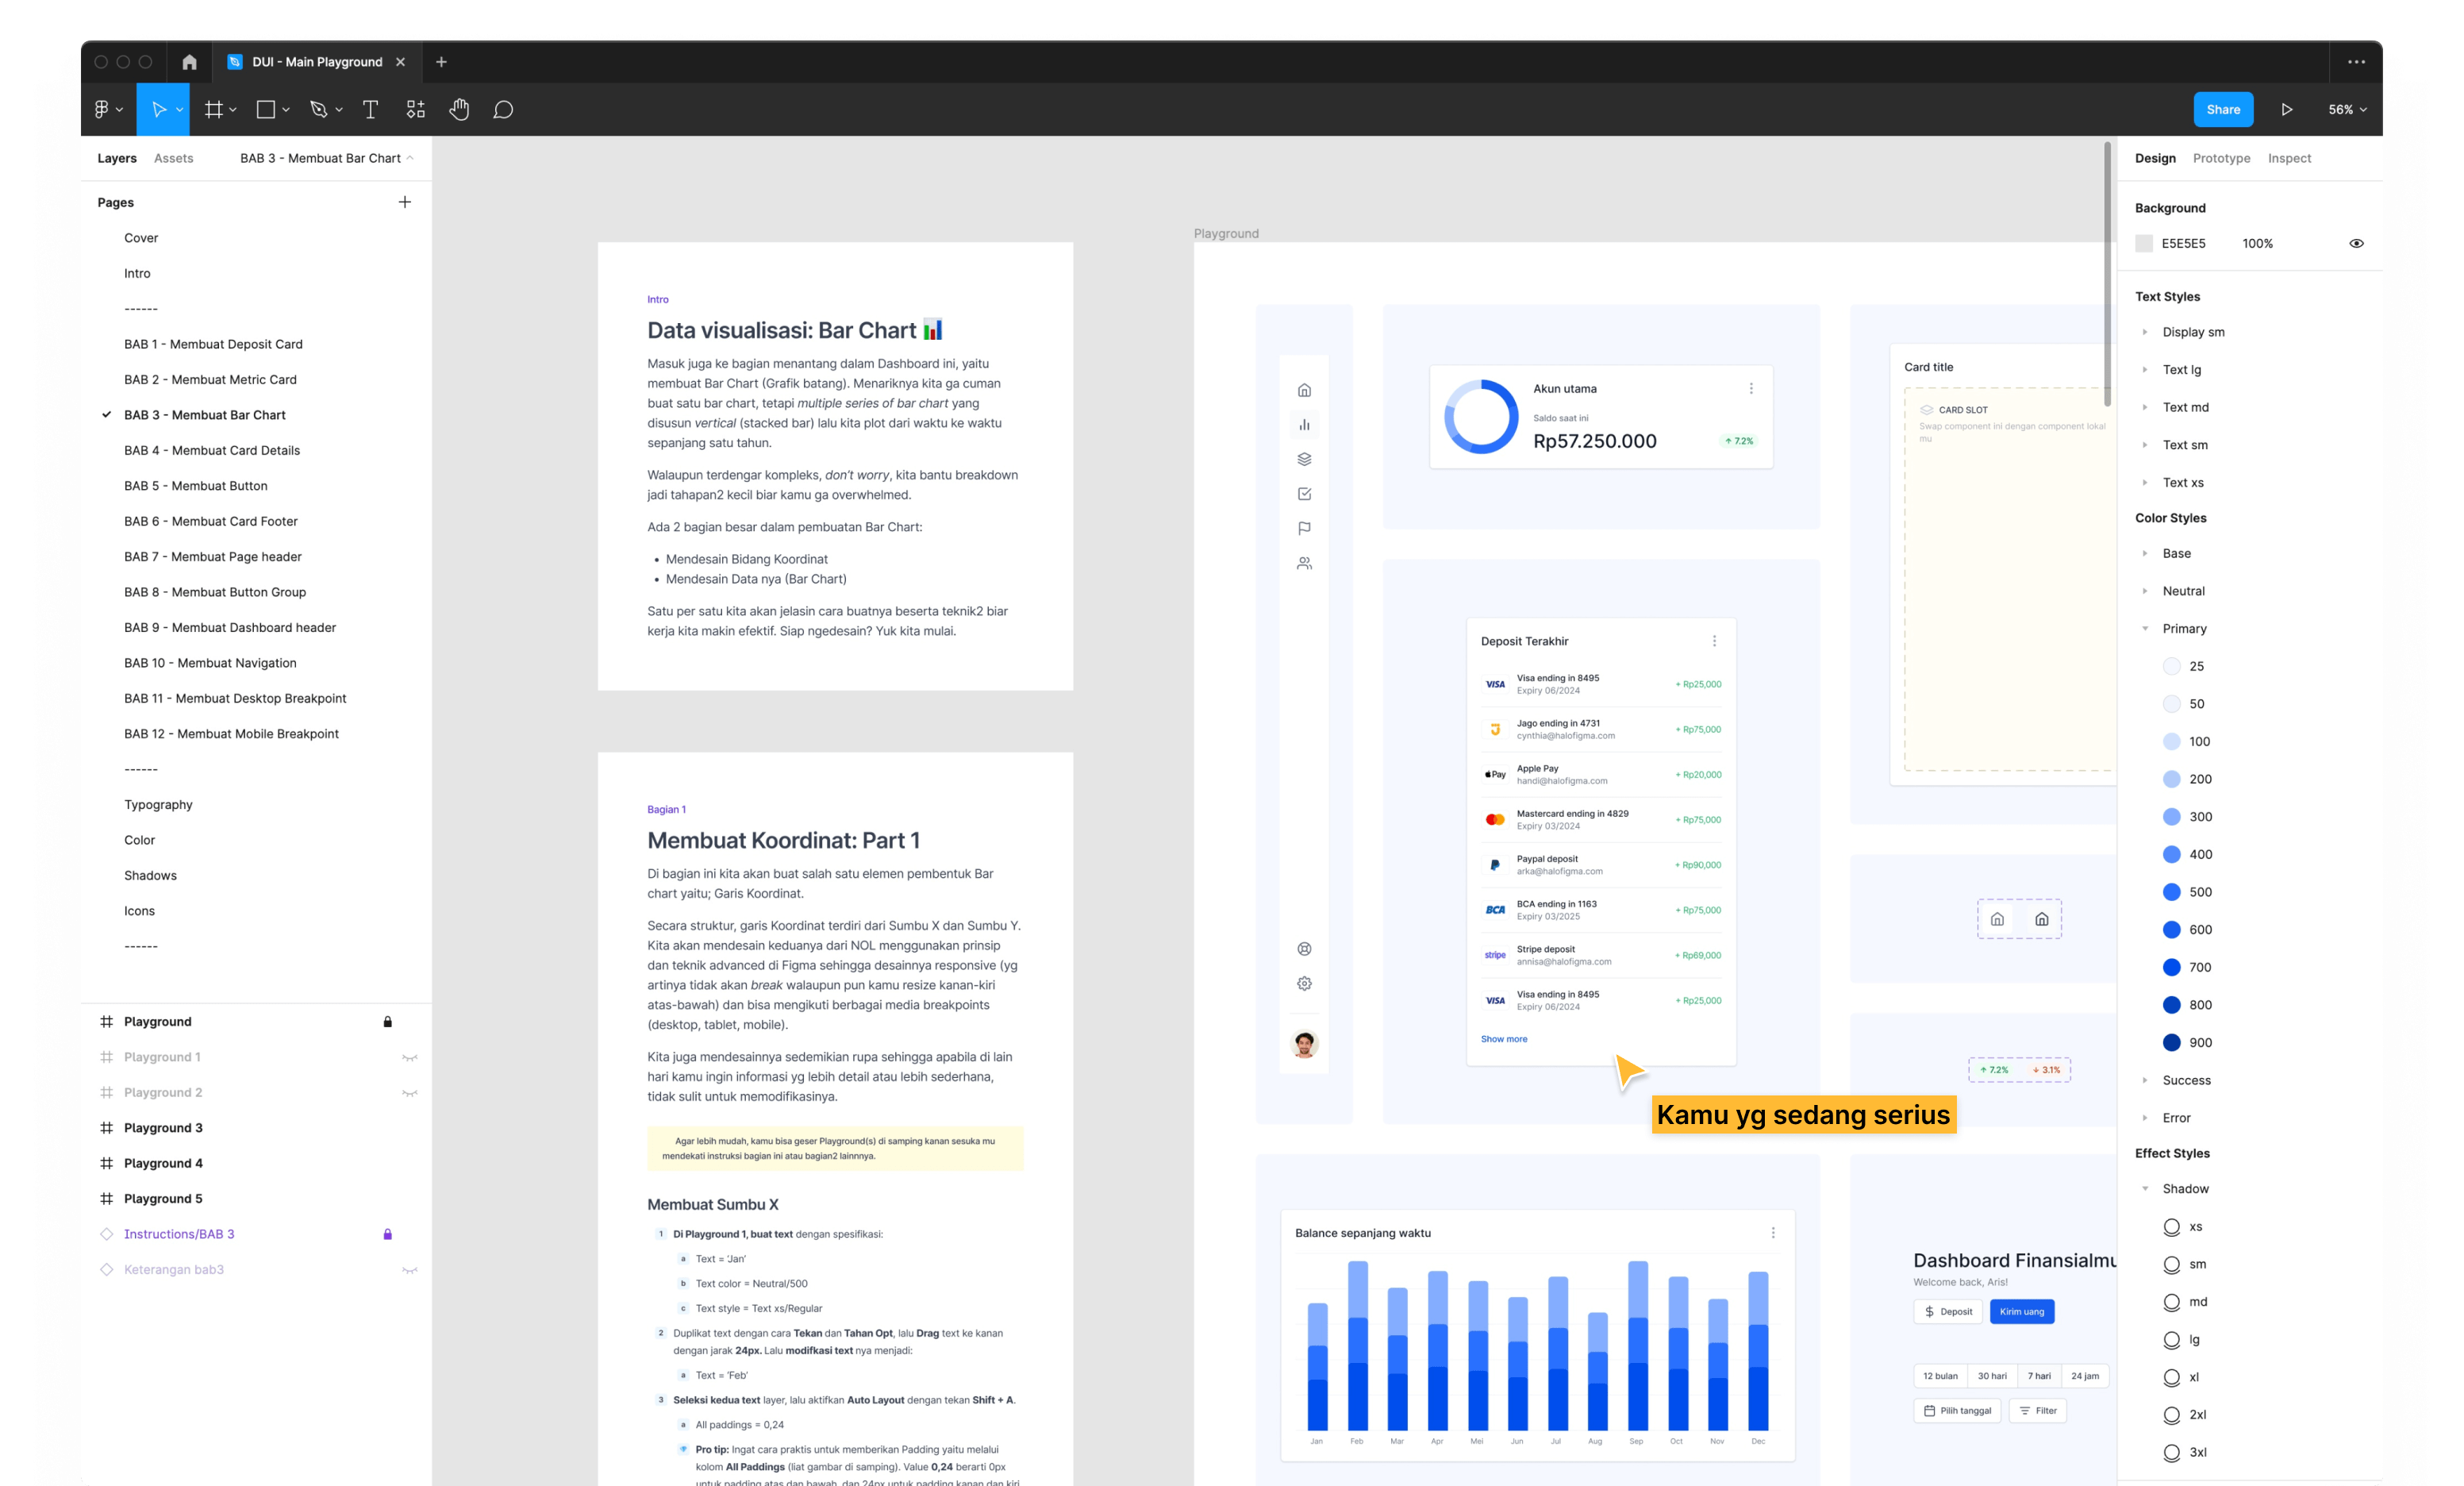Screen dimensions: 2464x1486
Task: Expand the Display sm text style
Action: point(2145,331)
